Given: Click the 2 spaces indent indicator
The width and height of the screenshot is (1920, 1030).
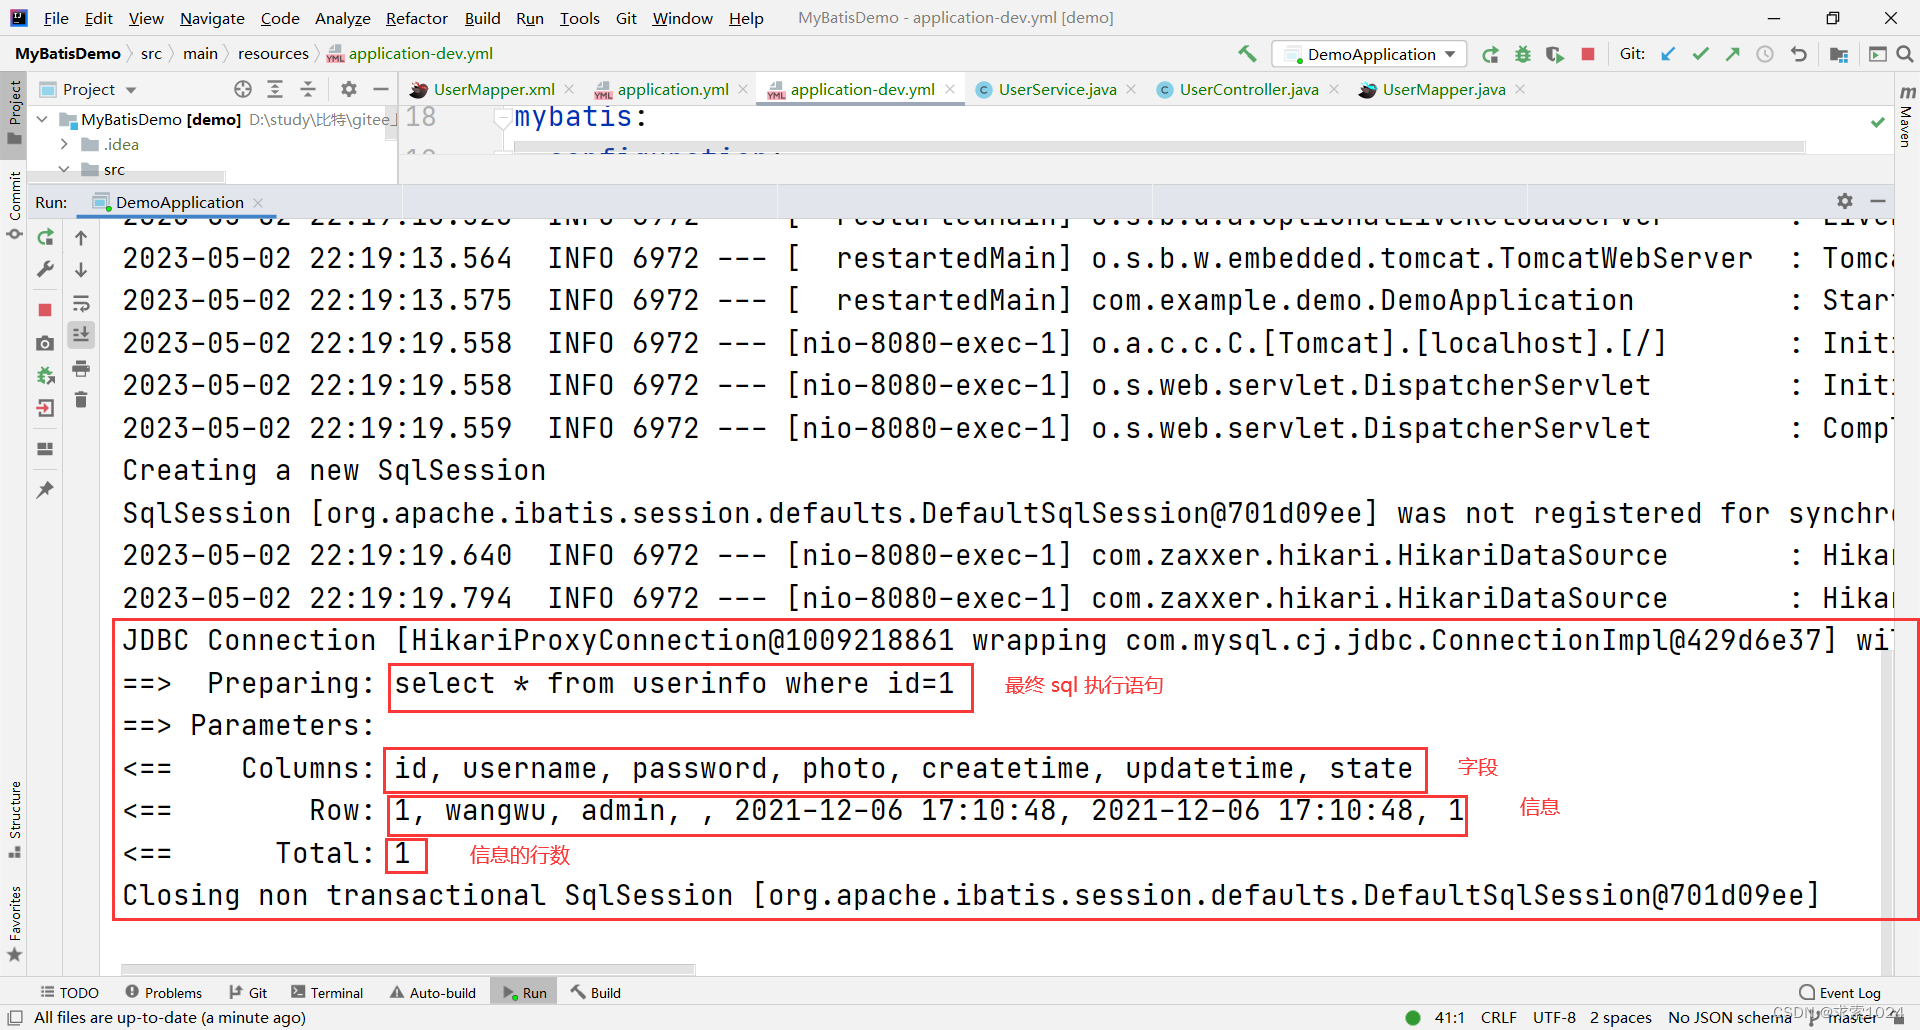Looking at the screenshot, I should point(1620,1017).
